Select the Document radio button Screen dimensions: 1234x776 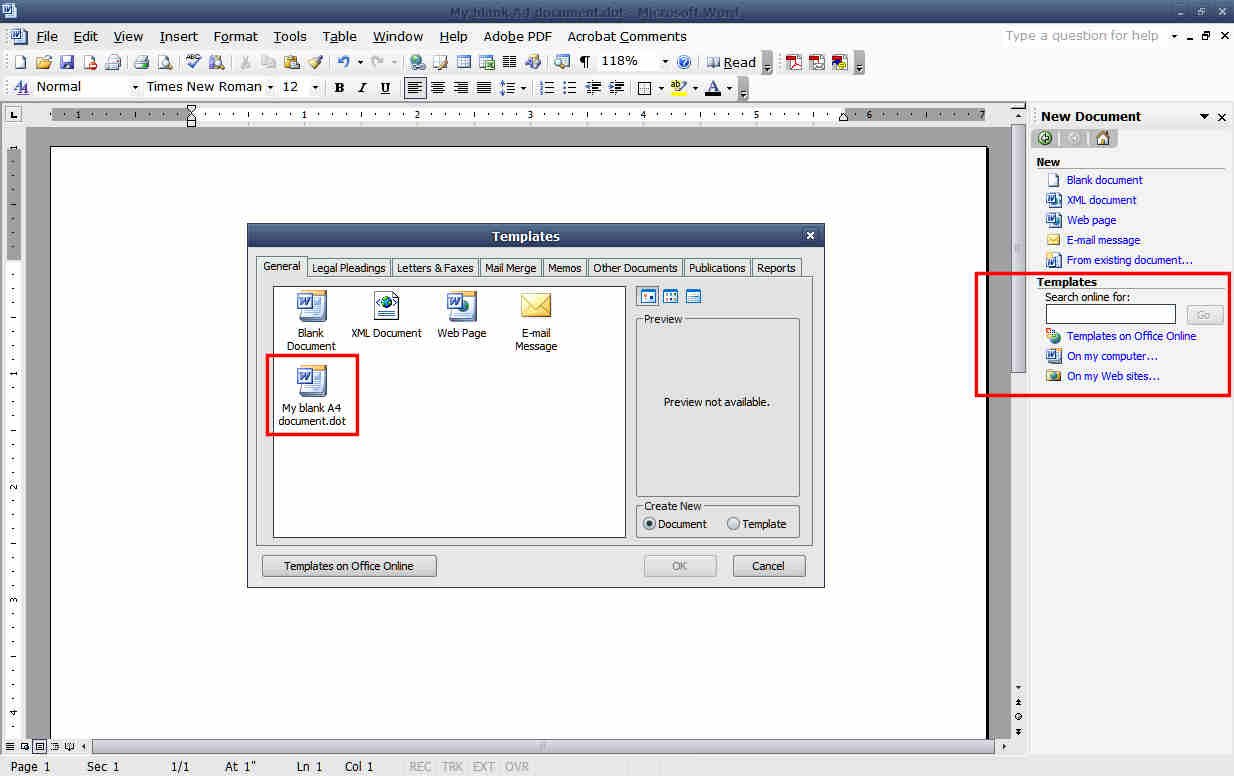click(x=650, y=524)
